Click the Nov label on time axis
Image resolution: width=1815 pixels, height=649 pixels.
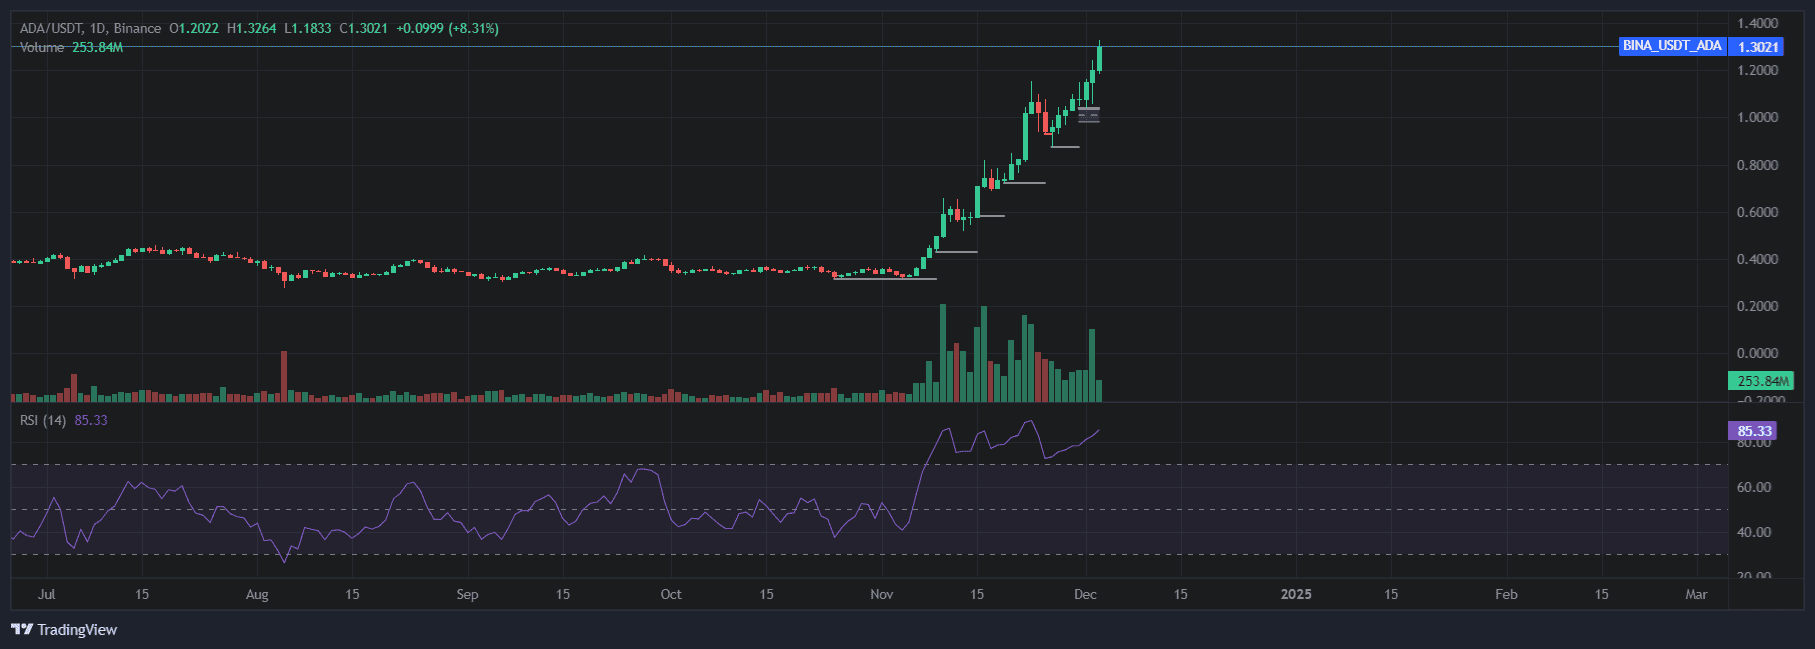click(x=881, y=594)
